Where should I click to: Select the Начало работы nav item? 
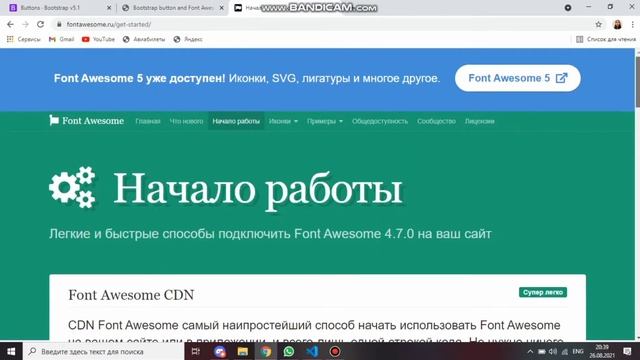(x=236, y=121)
